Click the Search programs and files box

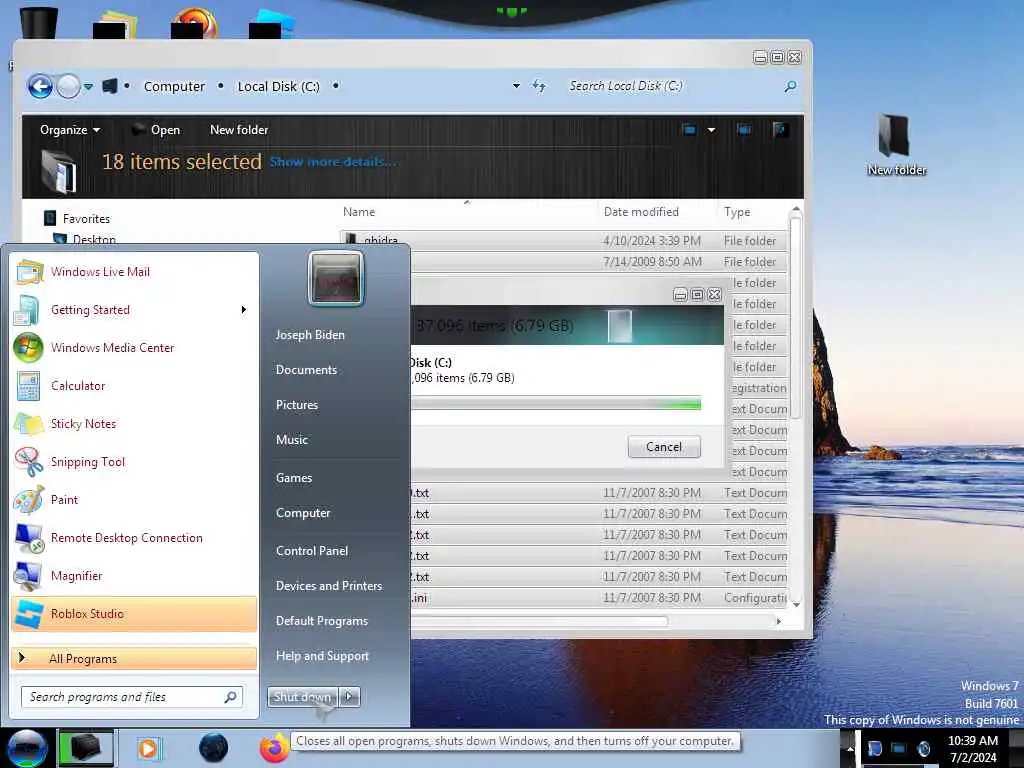(x=132, y=697)
